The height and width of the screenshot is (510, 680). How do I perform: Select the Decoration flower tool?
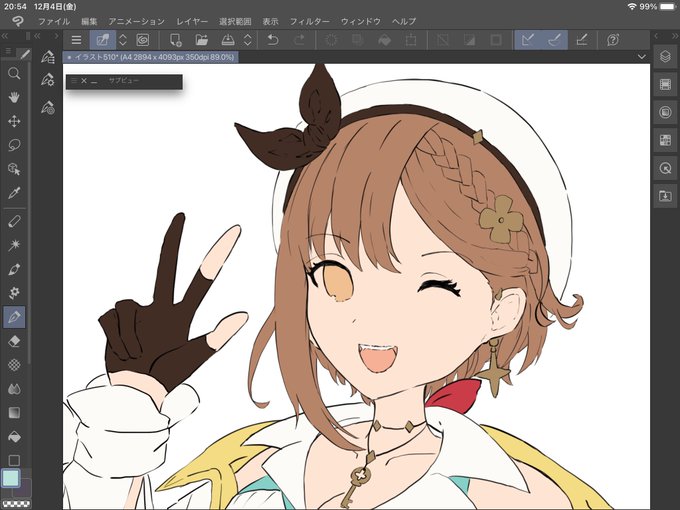pyautogui.click(x=14, y=293)
